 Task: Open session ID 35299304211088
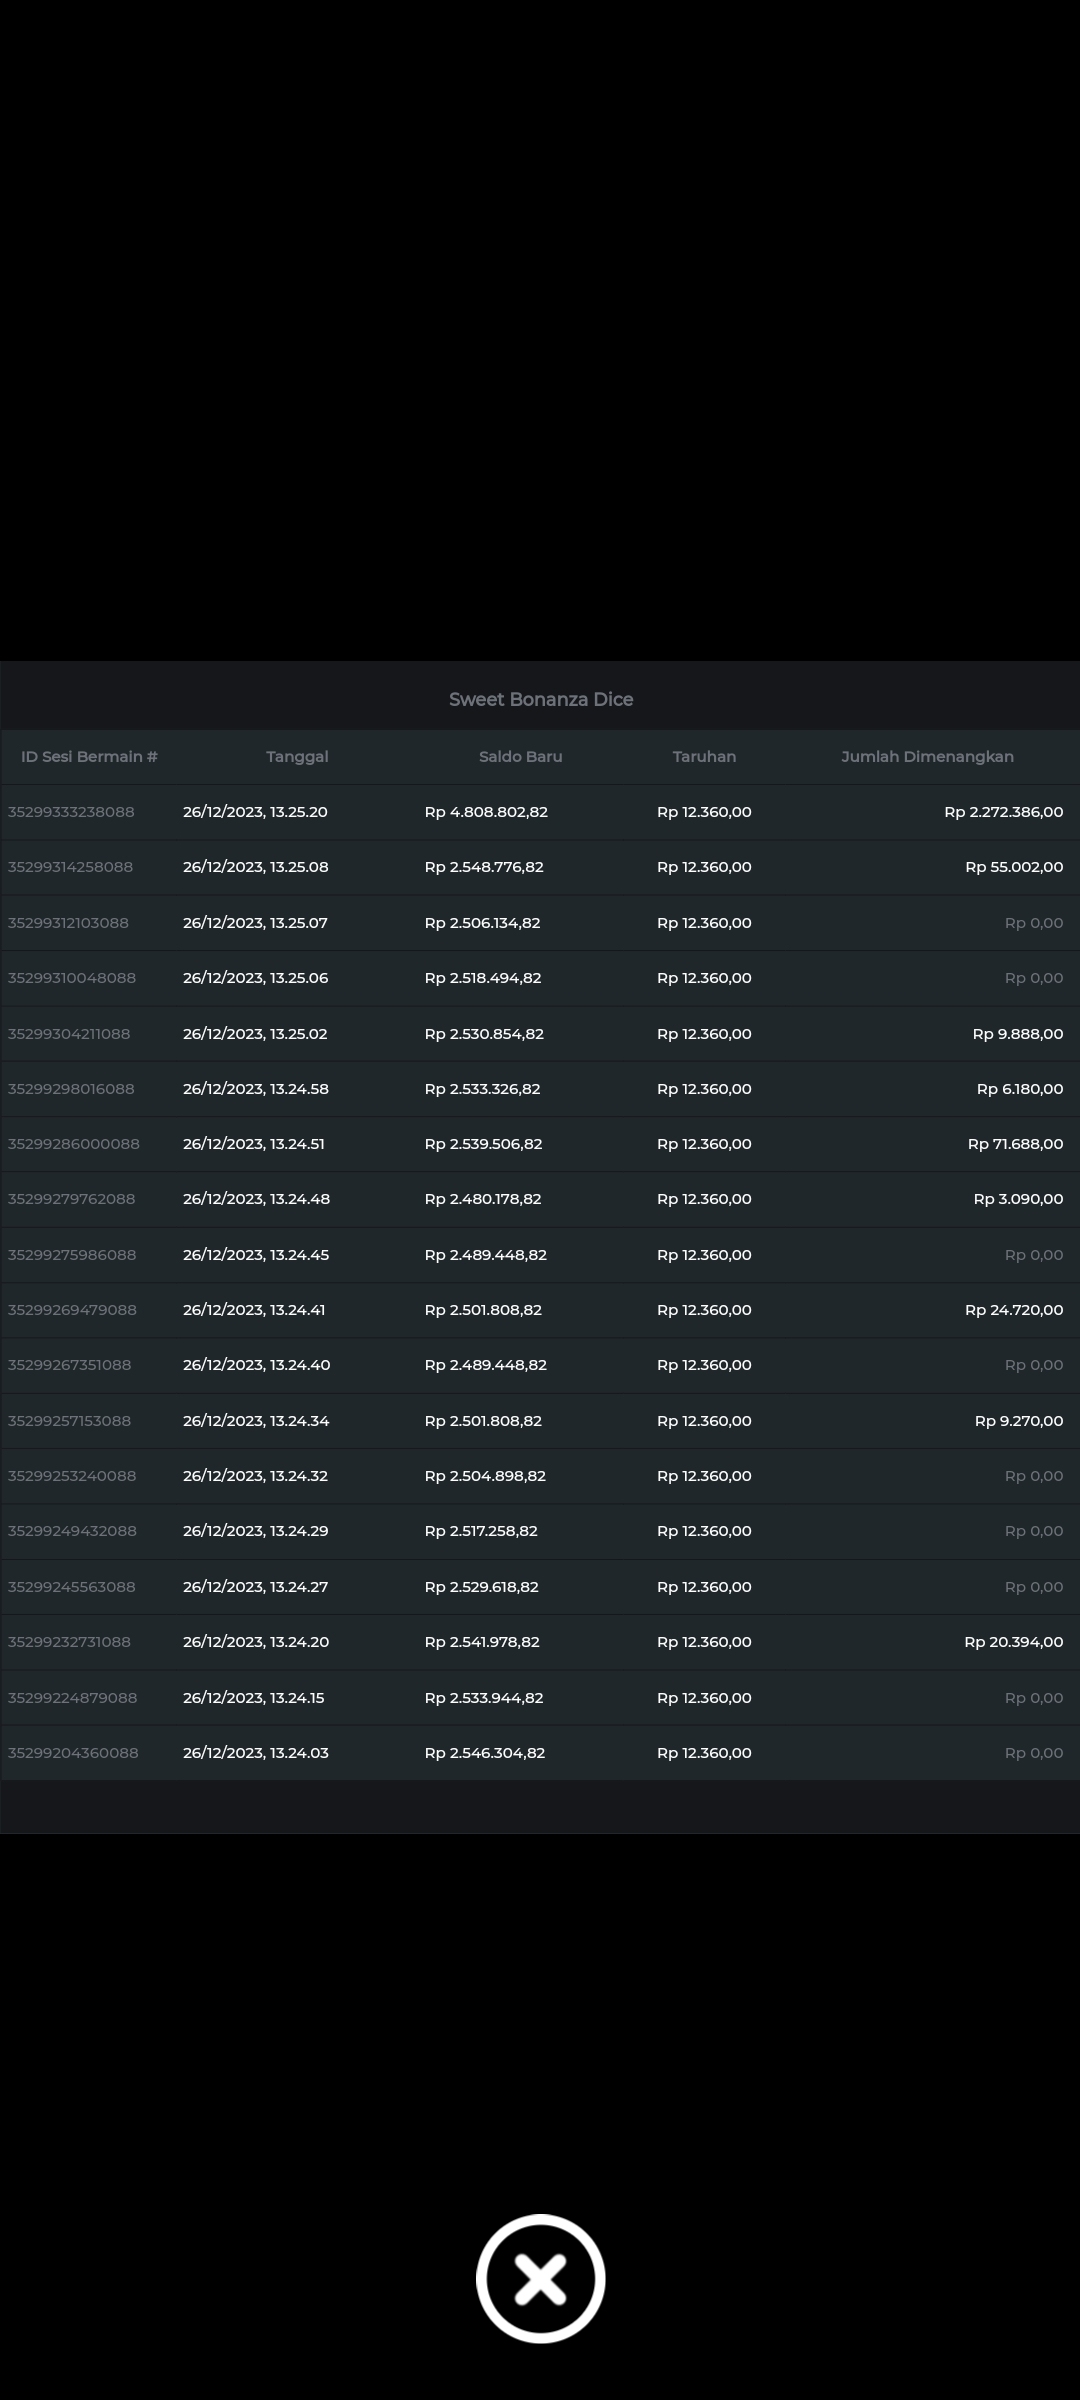(x=69, y=1034)
